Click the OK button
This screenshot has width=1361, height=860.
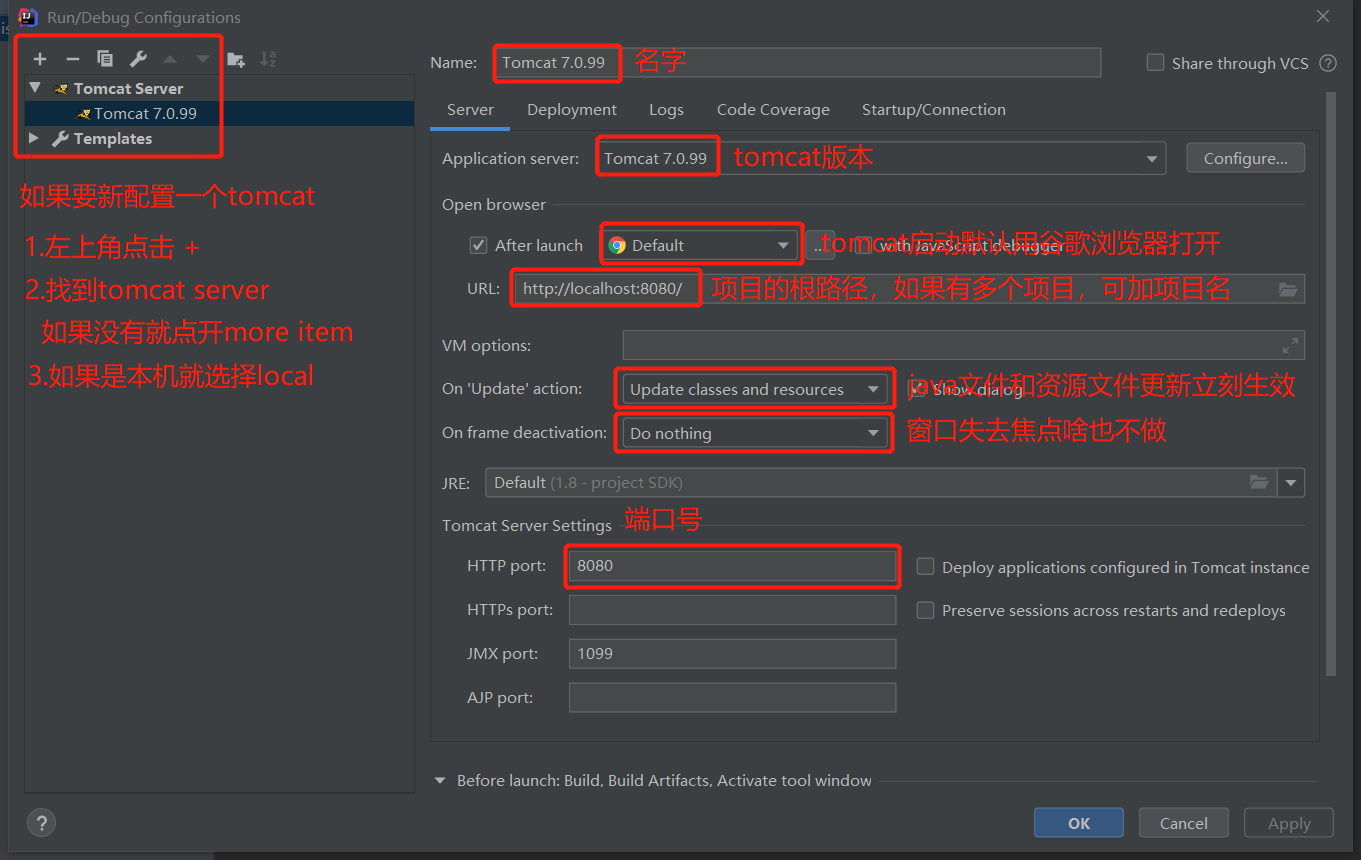[x=1079, y=823]
